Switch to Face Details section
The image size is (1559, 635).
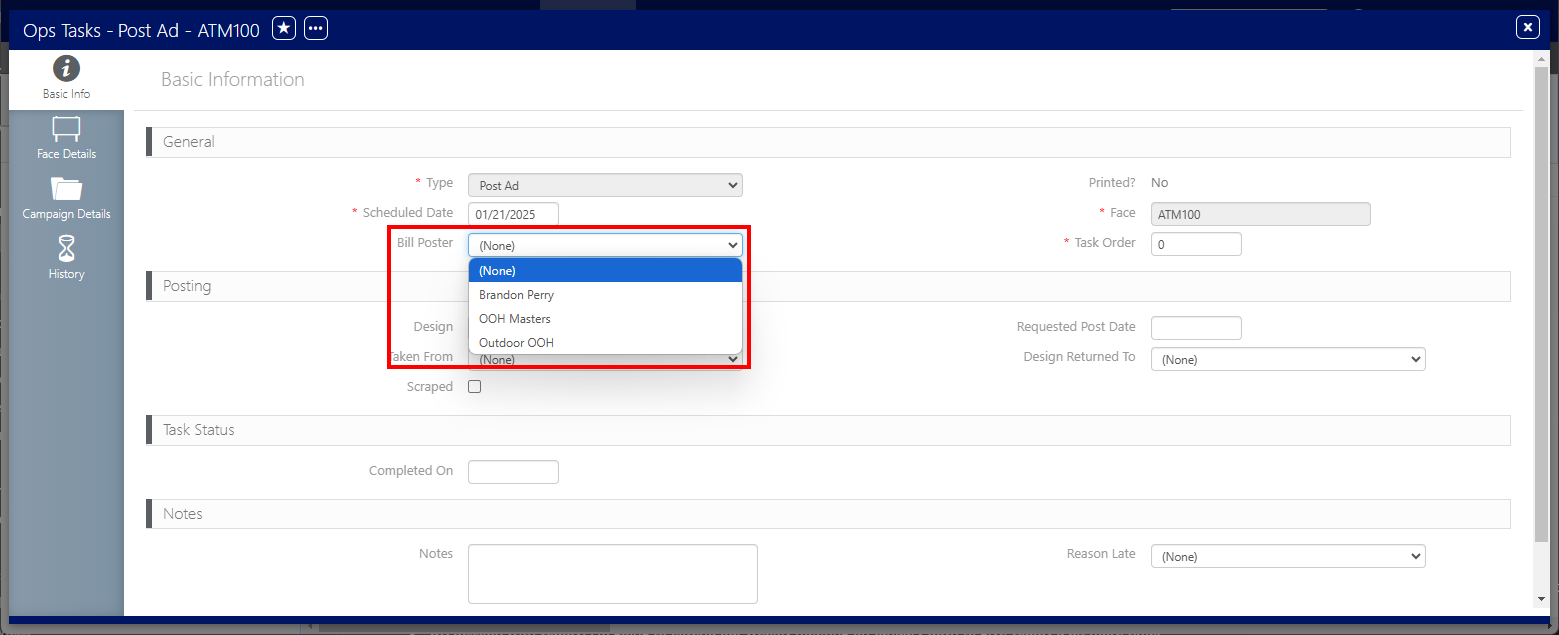click(x=66, y=139)
